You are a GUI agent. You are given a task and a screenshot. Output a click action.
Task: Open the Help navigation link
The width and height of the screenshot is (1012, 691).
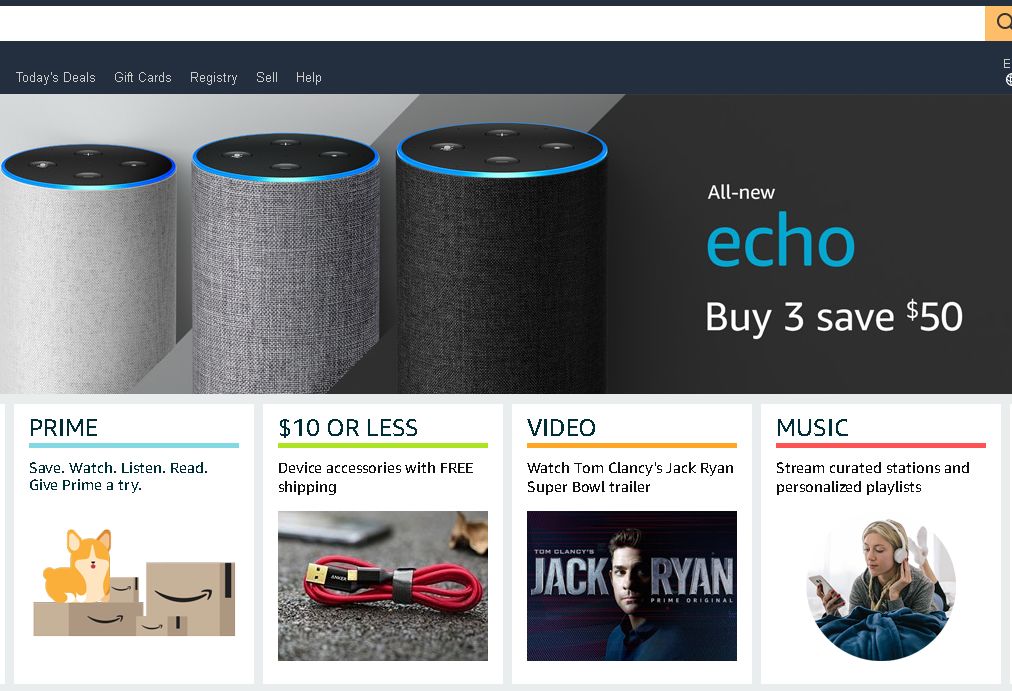309,77
